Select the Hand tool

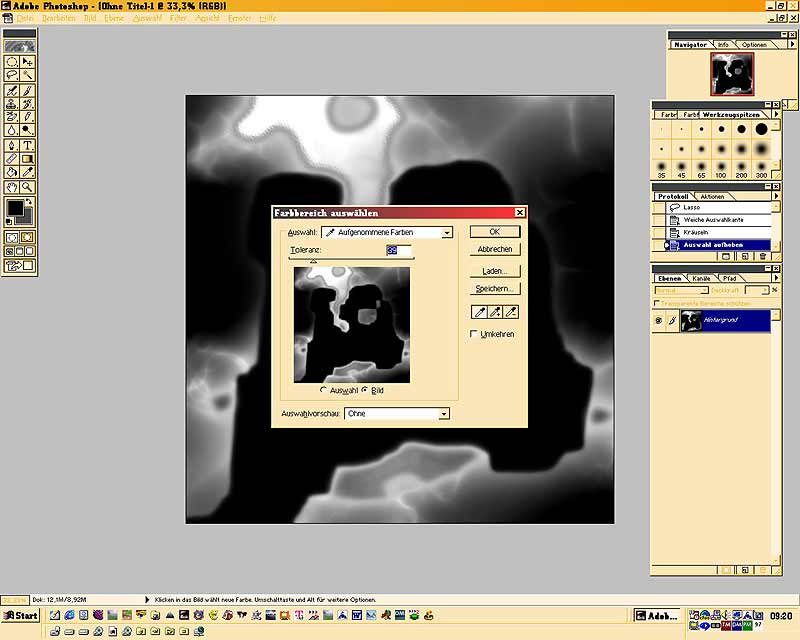11,186
